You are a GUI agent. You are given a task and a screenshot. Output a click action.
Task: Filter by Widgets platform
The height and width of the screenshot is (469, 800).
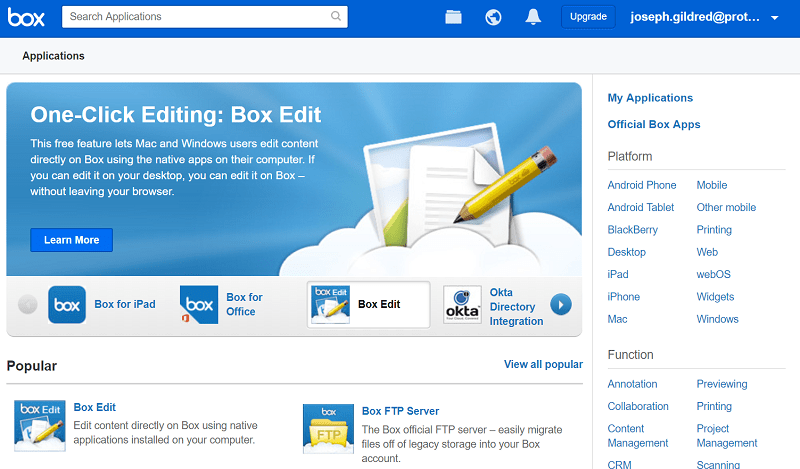click(715, 297)
